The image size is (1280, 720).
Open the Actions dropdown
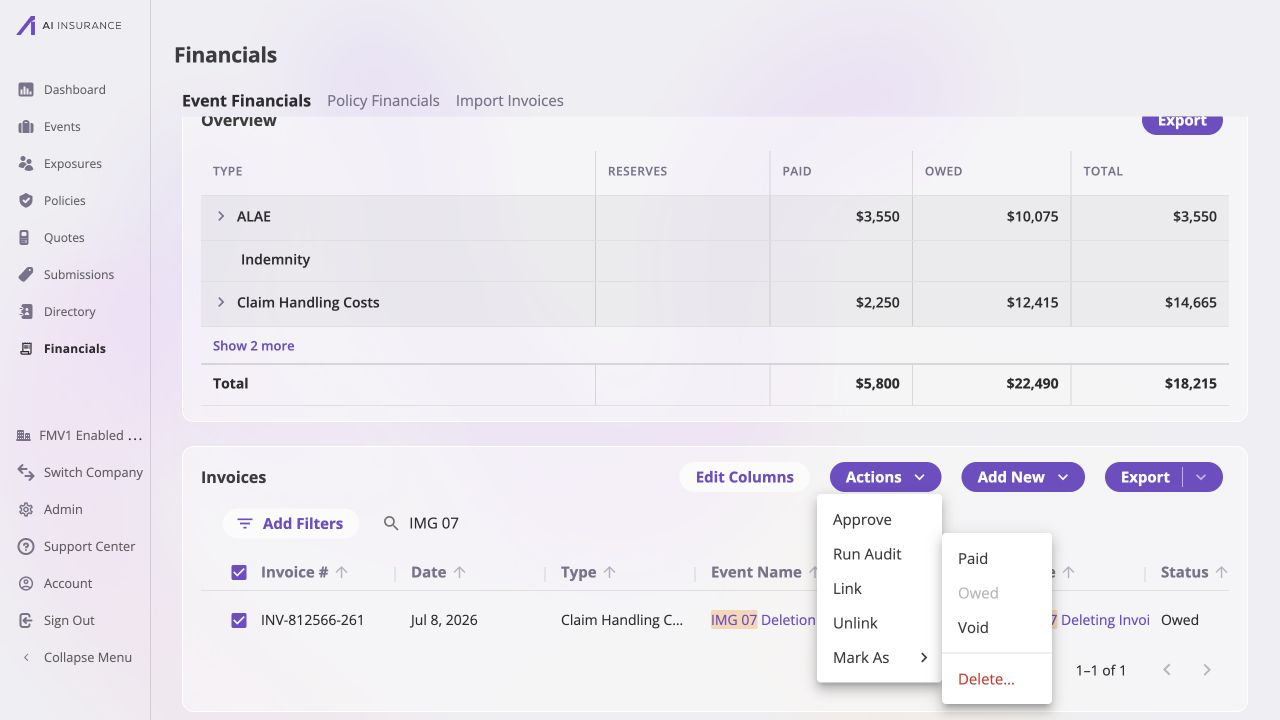pyautogui.click(x=885, y=477)
